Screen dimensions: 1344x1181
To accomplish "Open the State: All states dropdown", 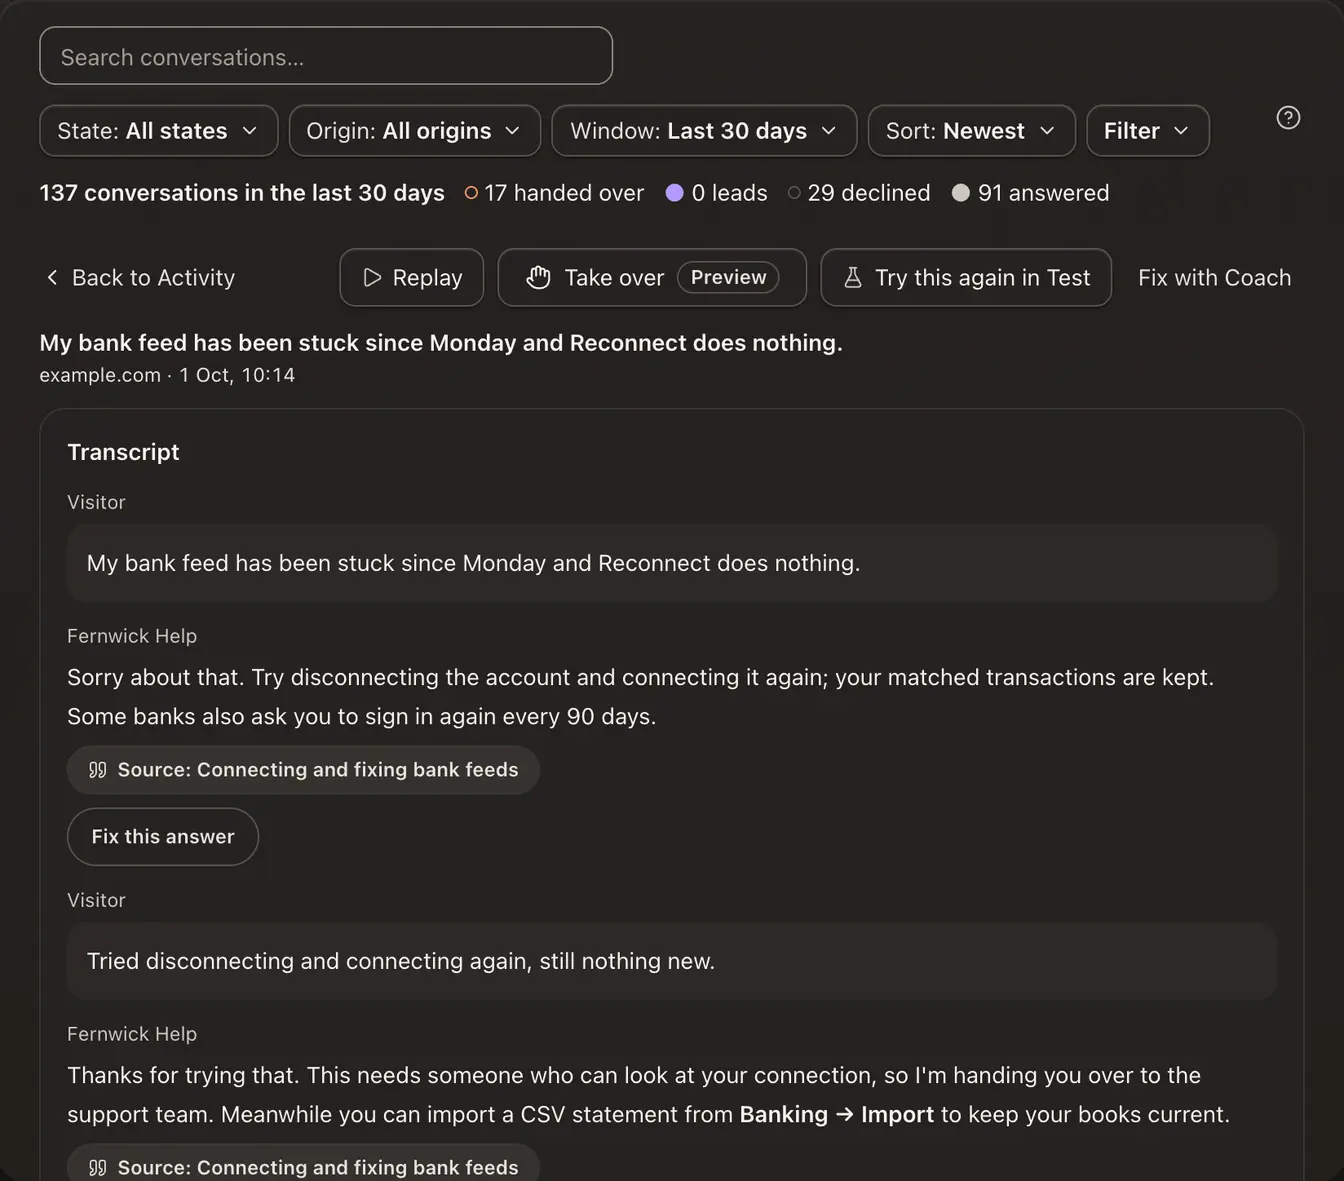I will 159,131.
